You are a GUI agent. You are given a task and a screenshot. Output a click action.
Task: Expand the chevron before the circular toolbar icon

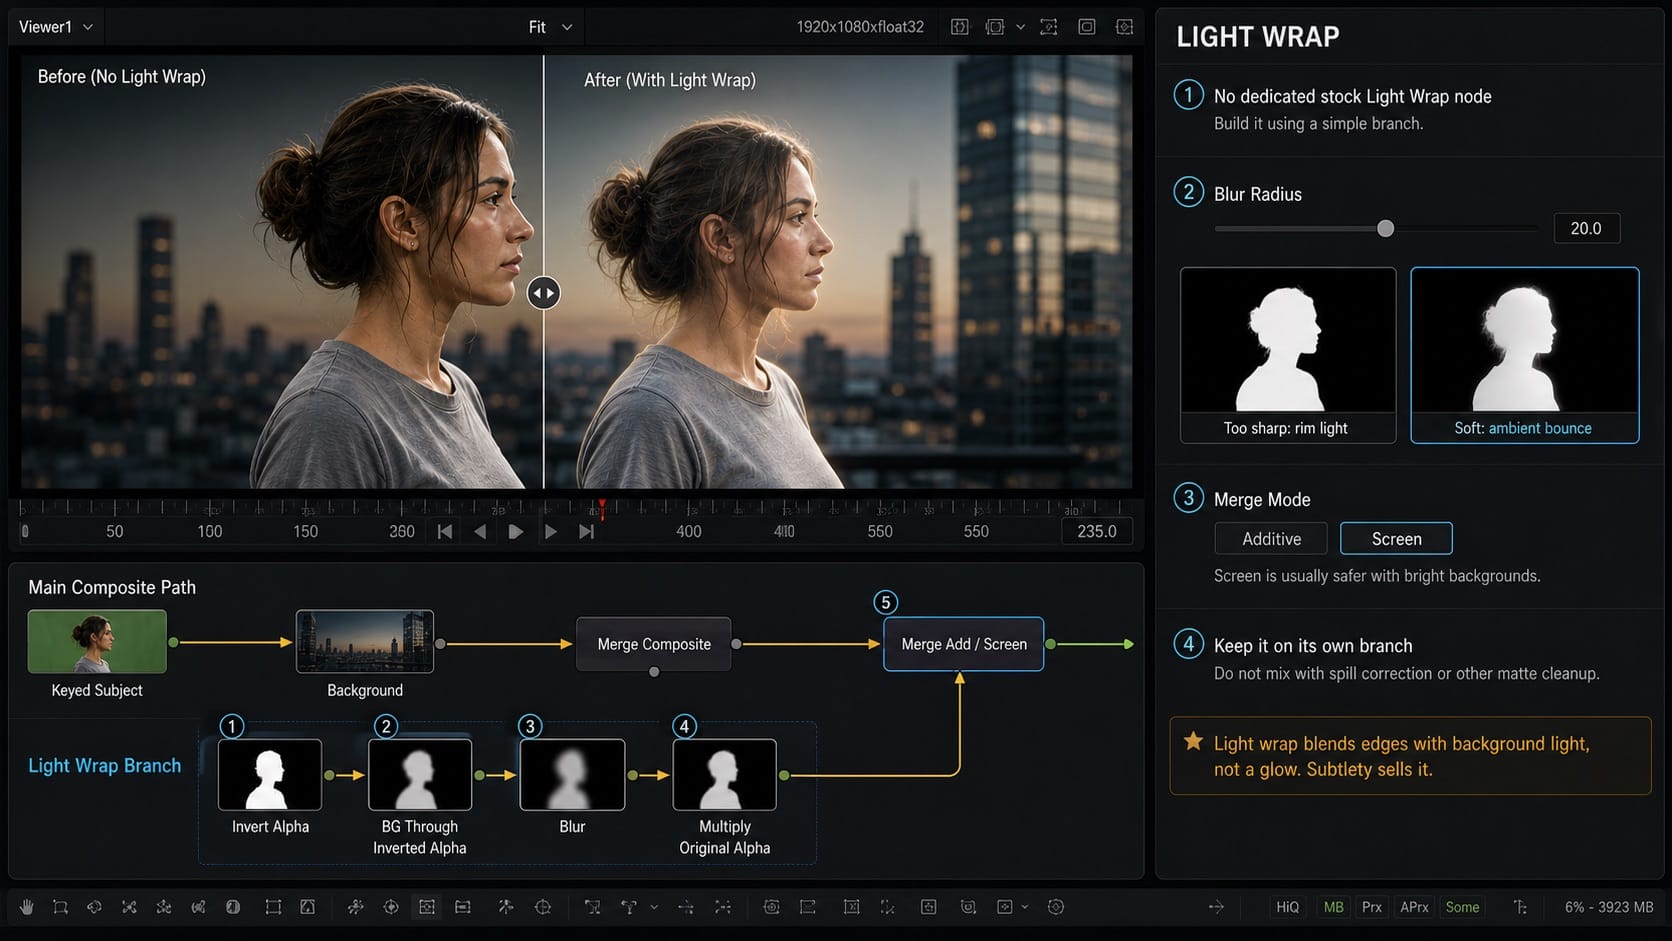point(1025,907)
